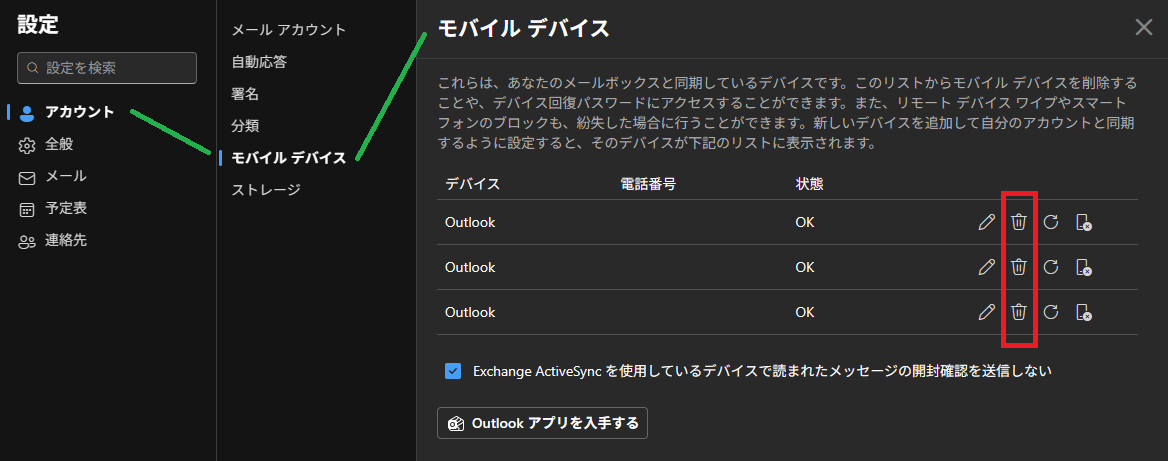Click device wipe icon in middle Outlook row

(x=1085, y=267)
